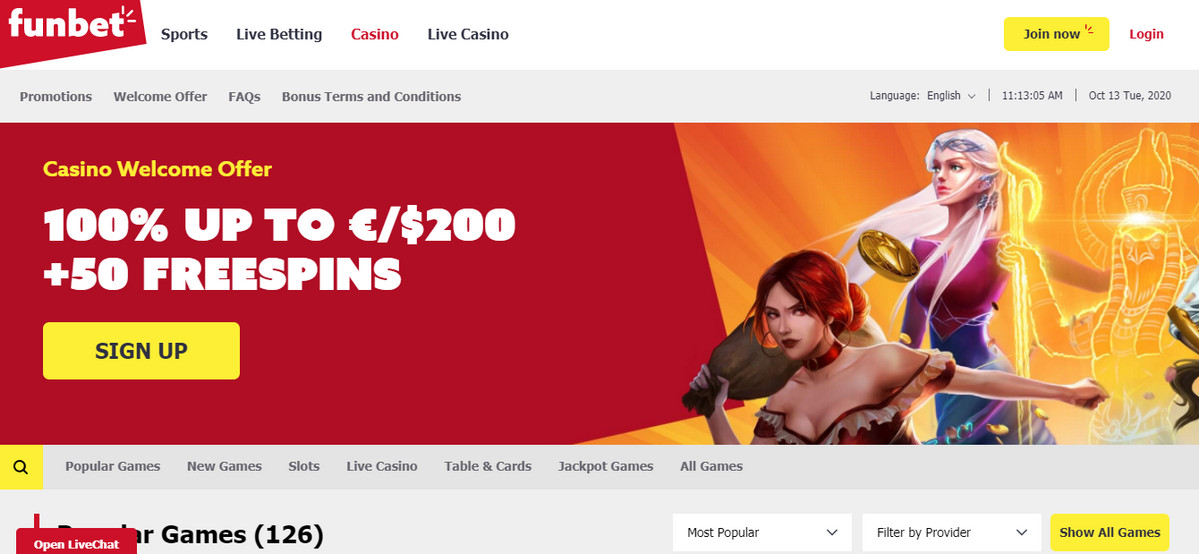Open the Live Betting menu item
Viewport: 1199px width, 554px height.
(279, 34)
